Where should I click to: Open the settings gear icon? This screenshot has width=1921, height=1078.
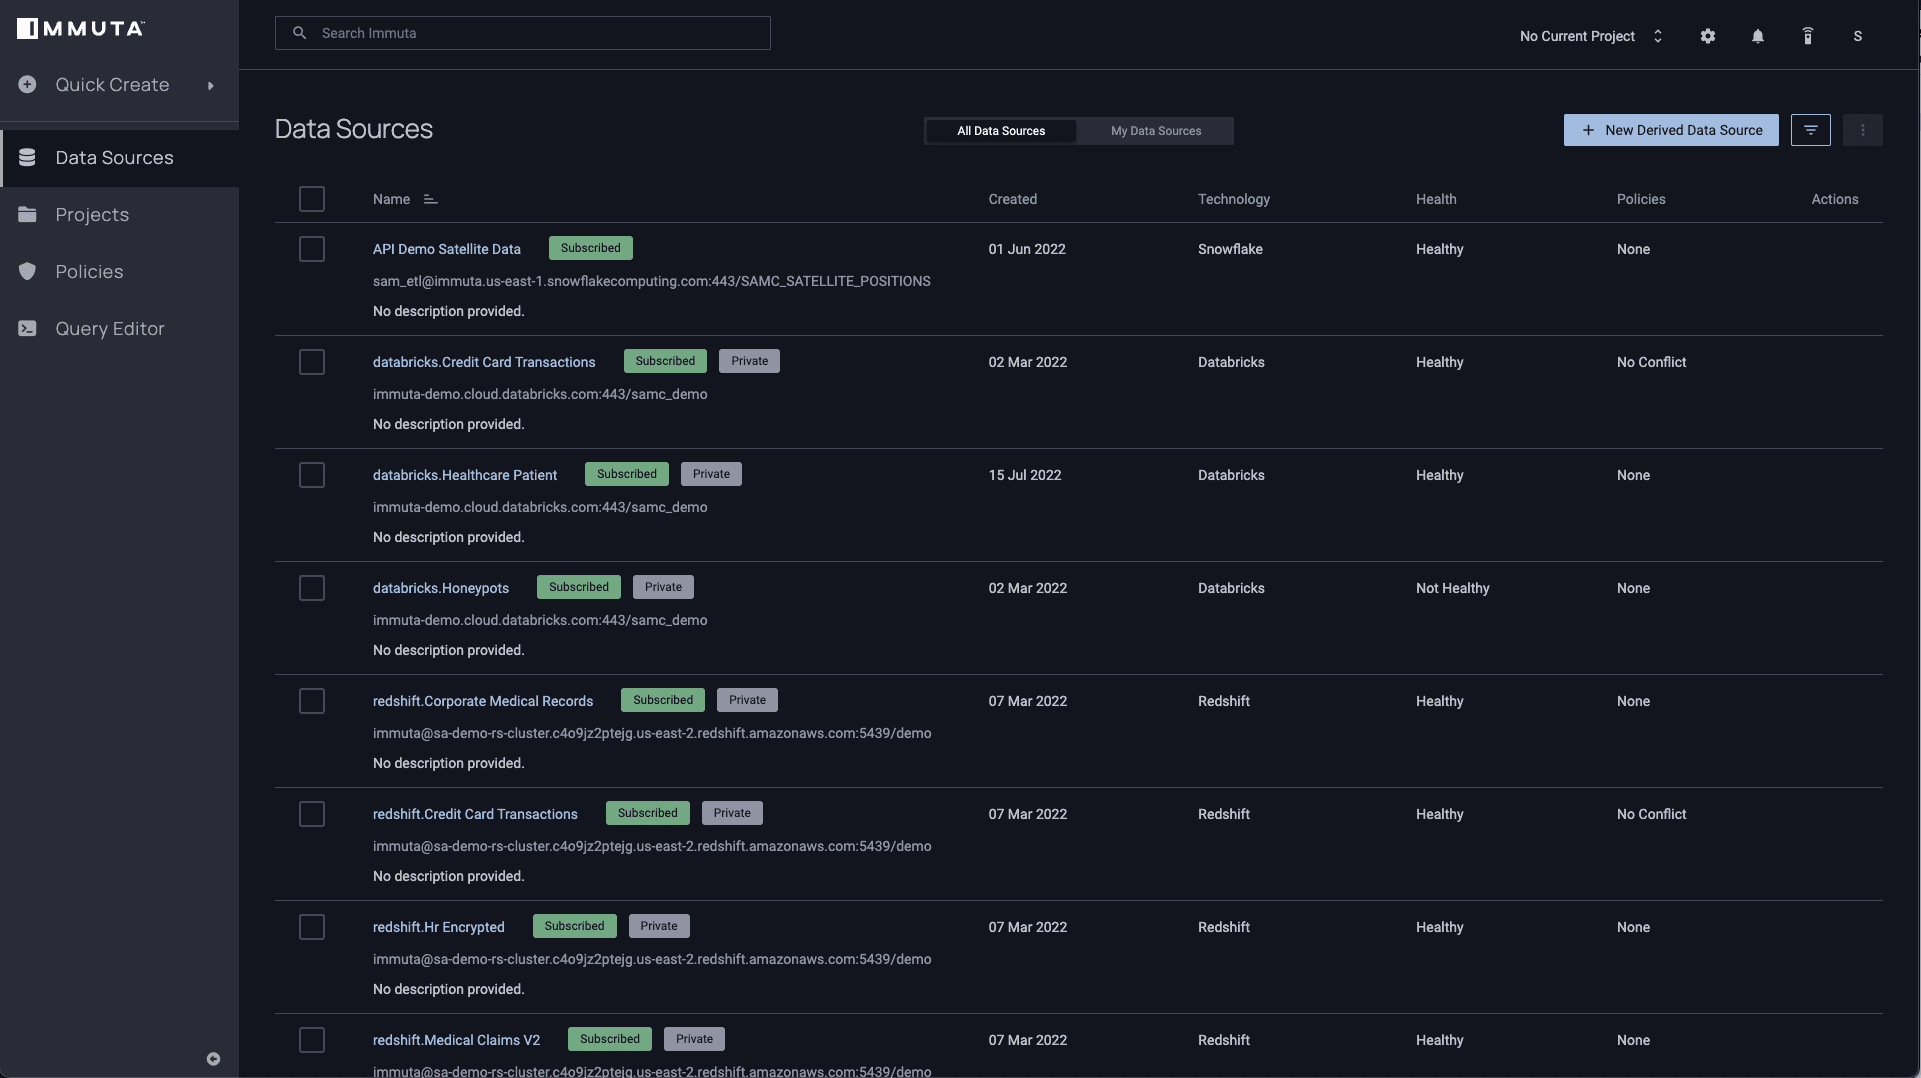point(1708,36)
